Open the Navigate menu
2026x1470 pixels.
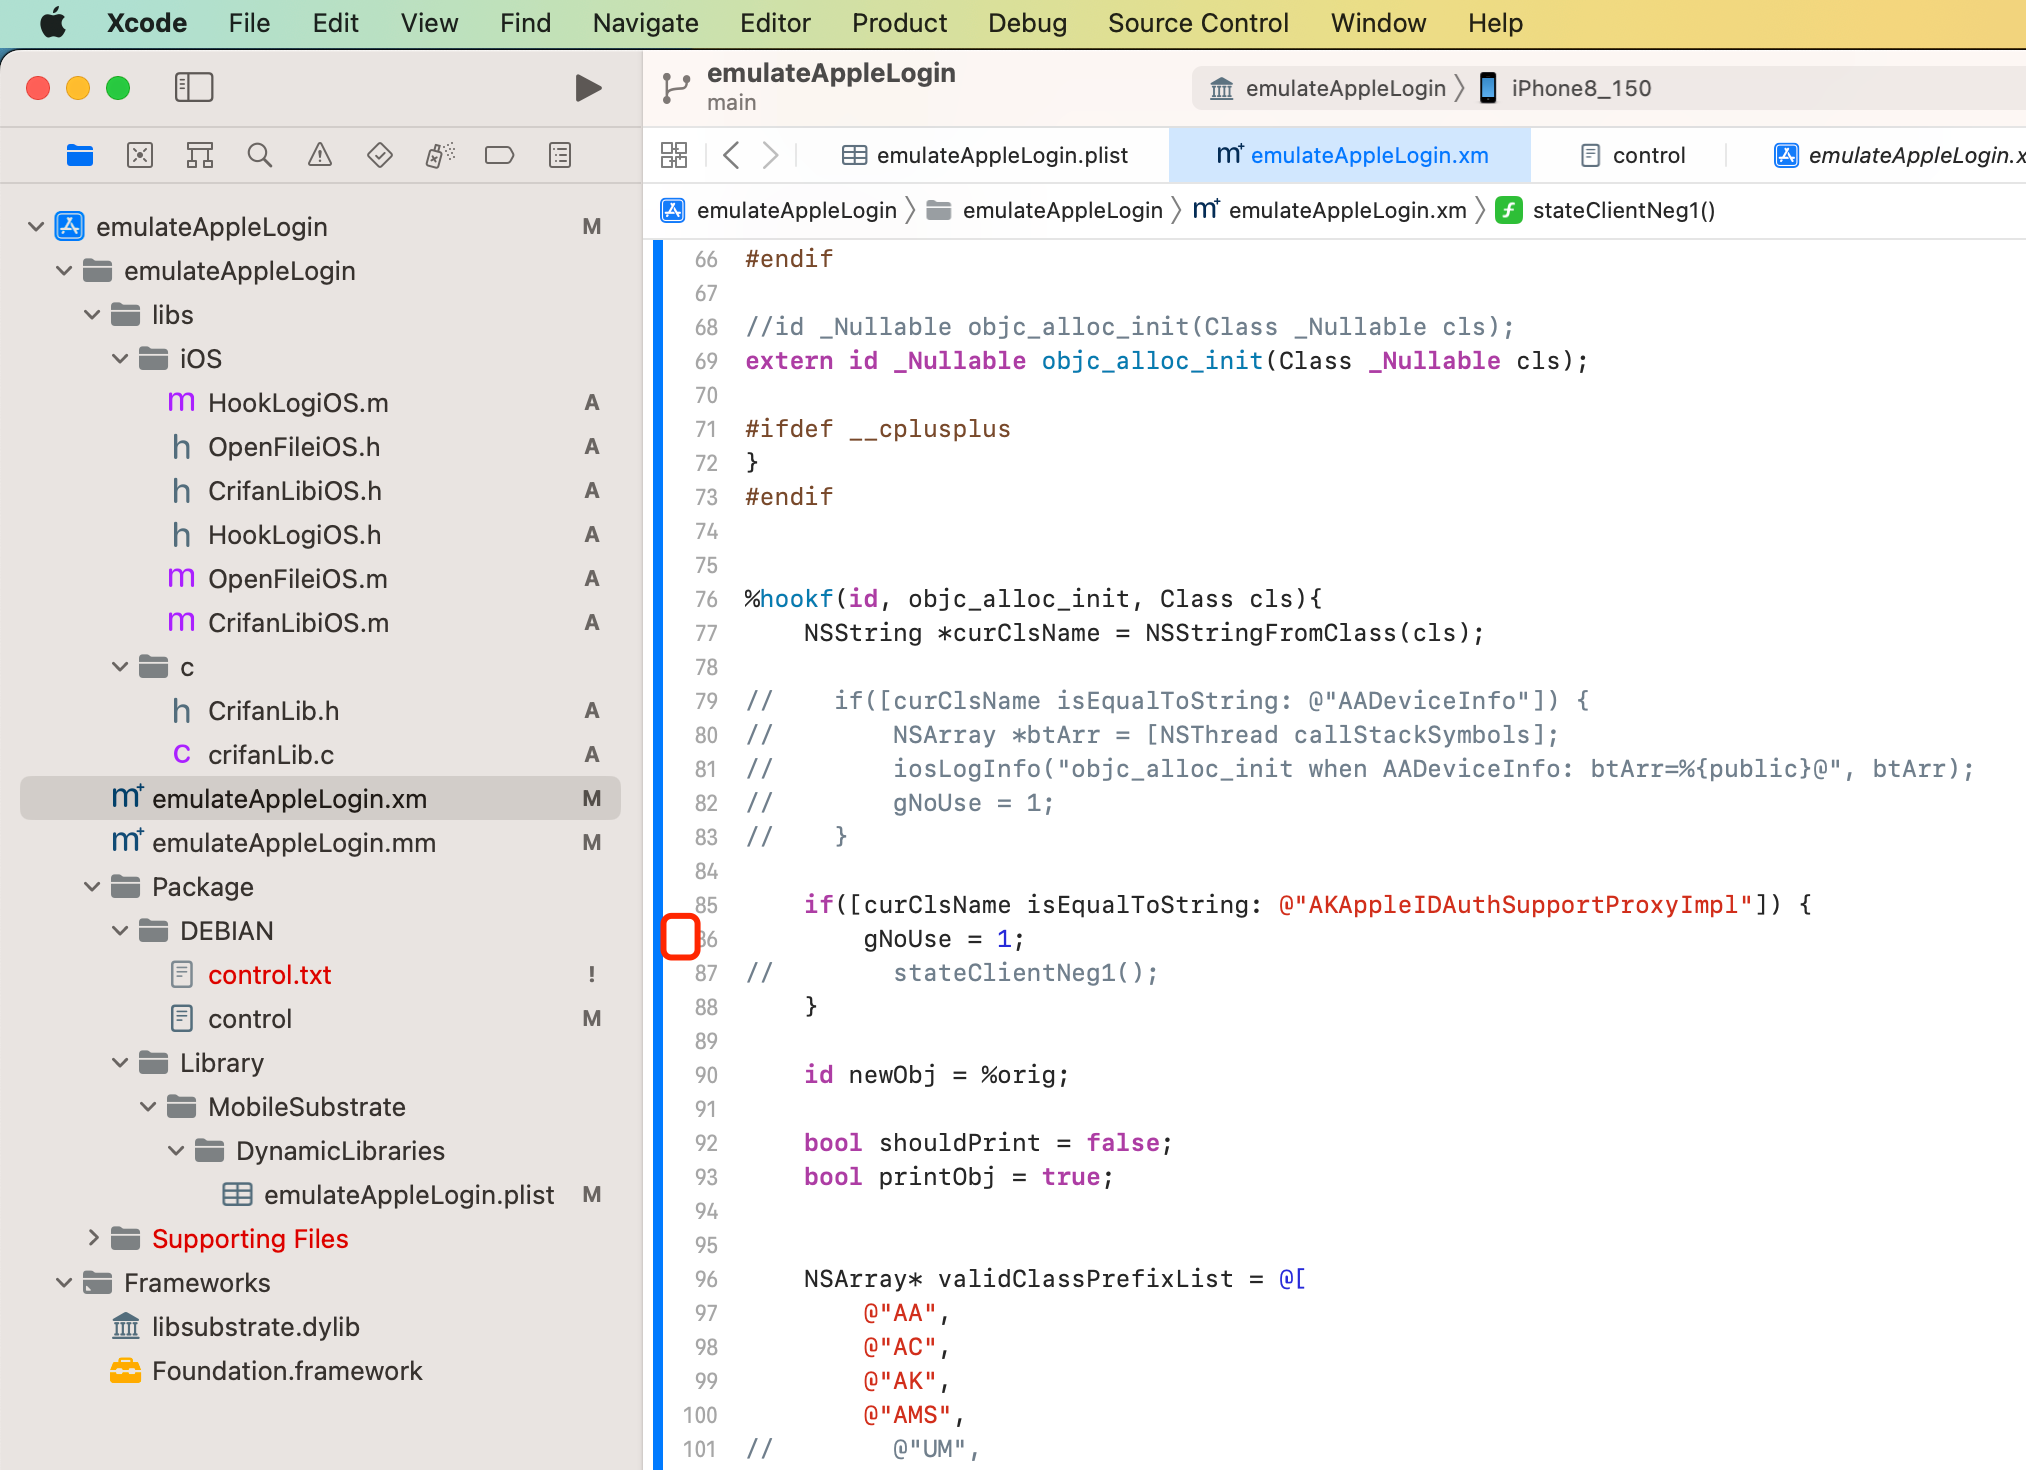645,23
